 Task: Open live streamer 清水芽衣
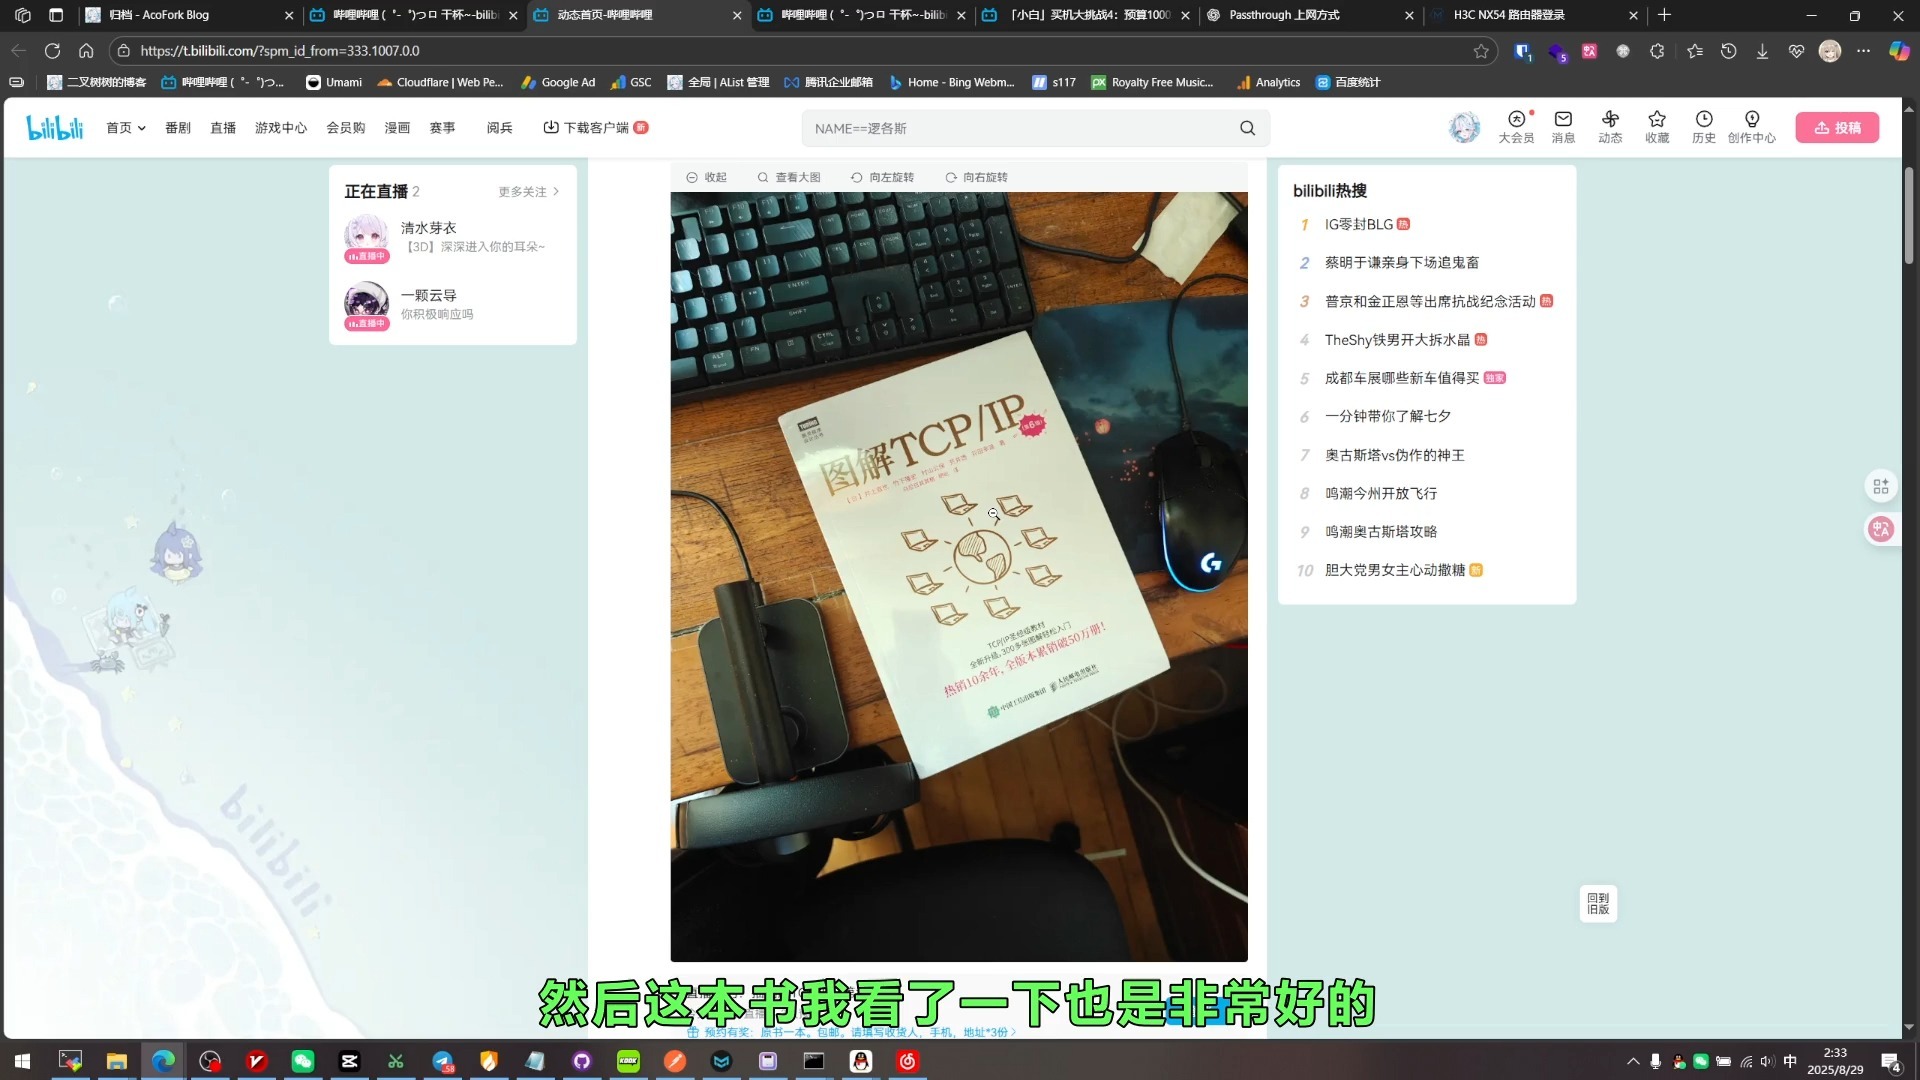(453, 238)
